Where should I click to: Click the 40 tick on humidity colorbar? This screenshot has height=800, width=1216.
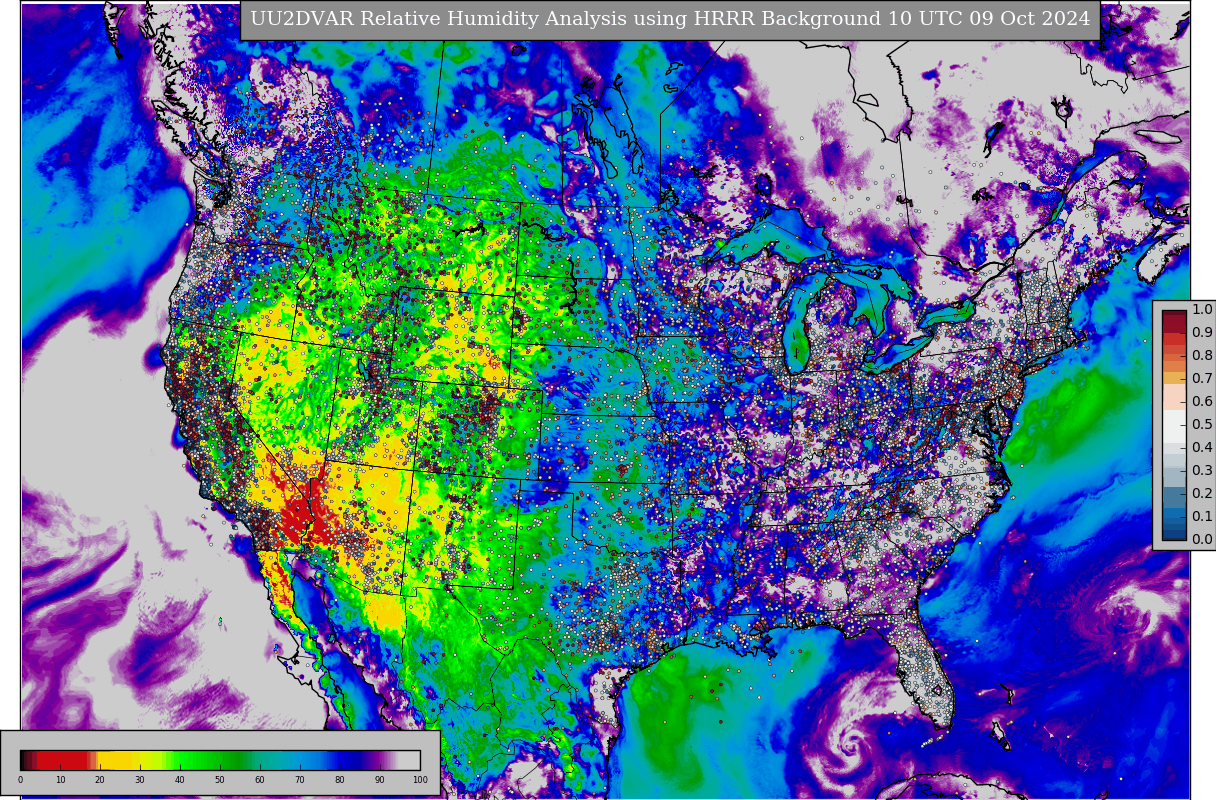pyautogui.click(x=180, y=780)
